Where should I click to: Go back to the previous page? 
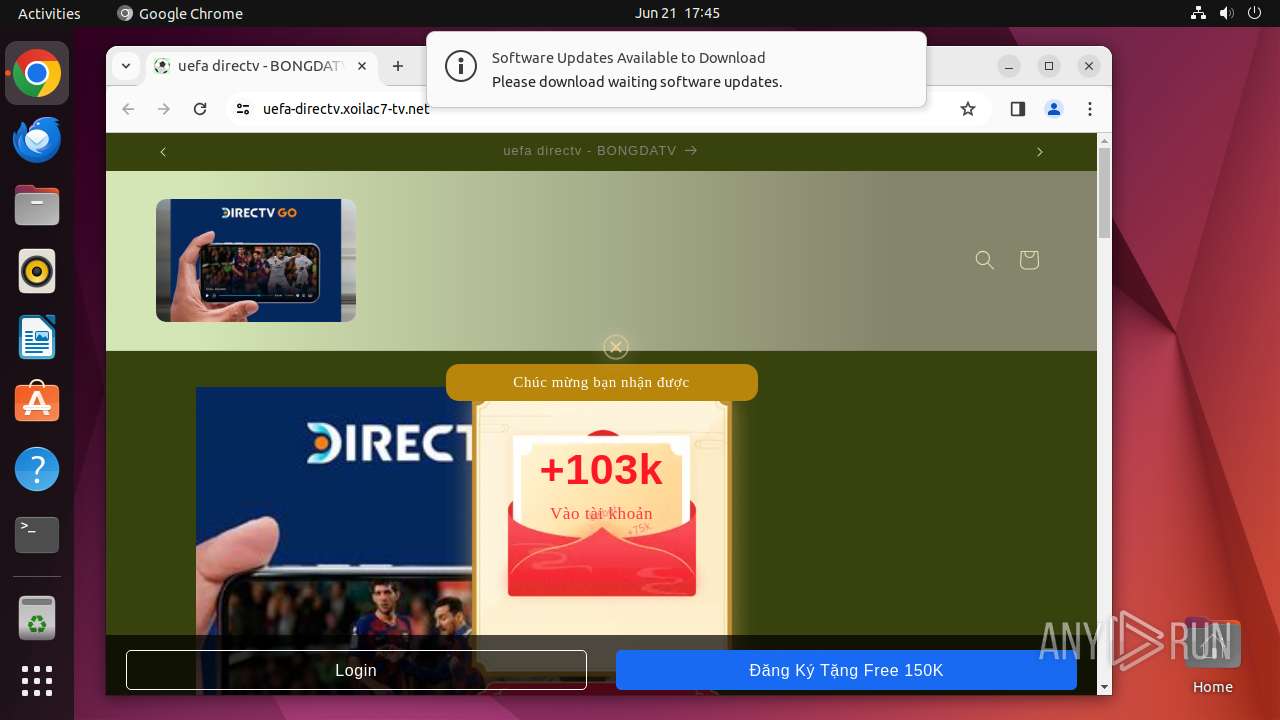tap(128, 109)
